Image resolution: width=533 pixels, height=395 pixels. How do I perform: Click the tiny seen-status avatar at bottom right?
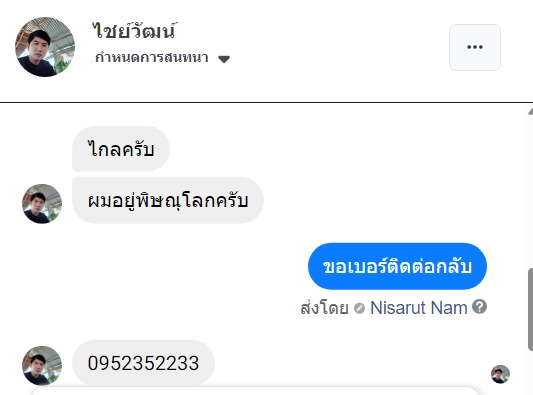click(500, 374)
